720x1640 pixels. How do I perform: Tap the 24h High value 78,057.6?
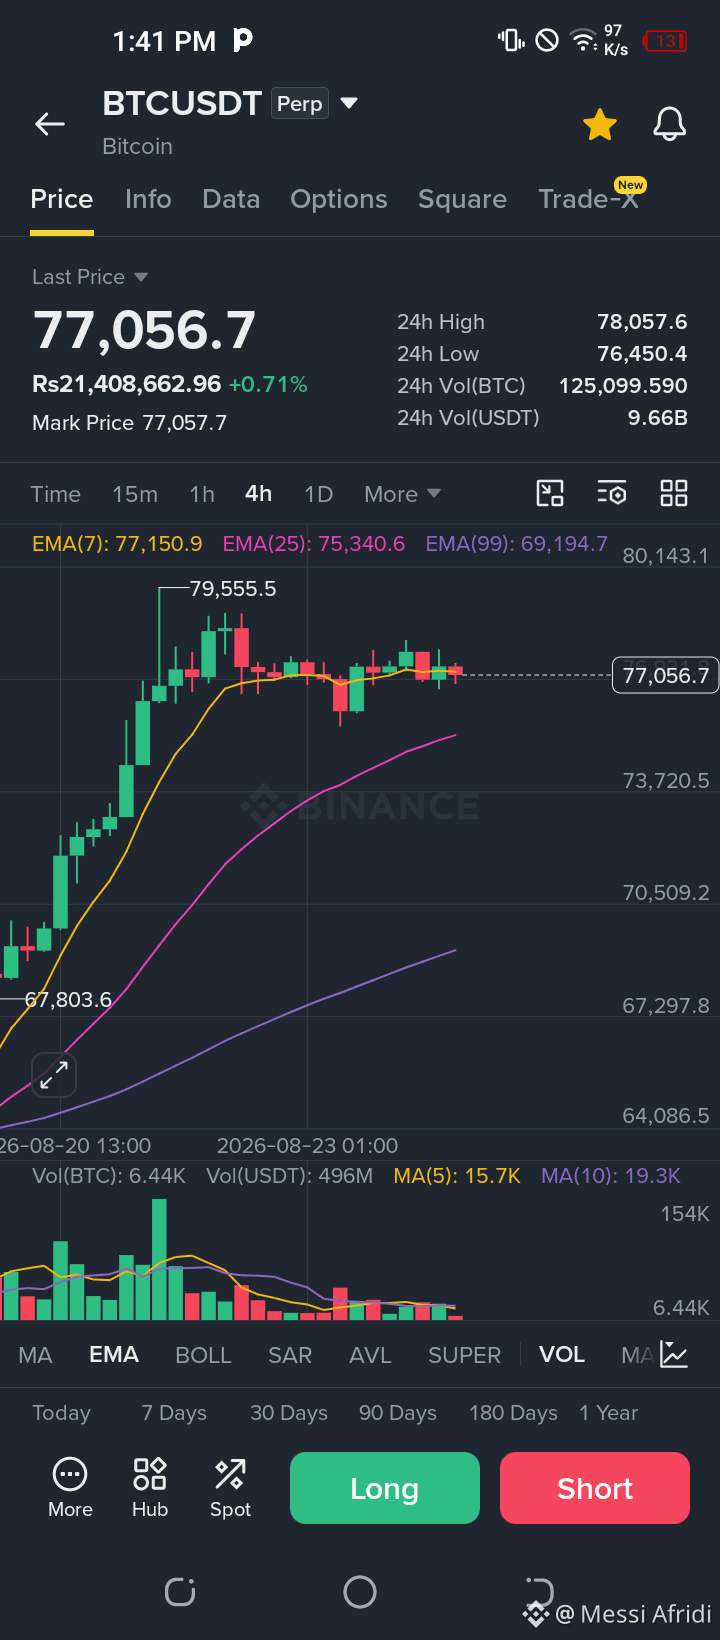(642, 322)
